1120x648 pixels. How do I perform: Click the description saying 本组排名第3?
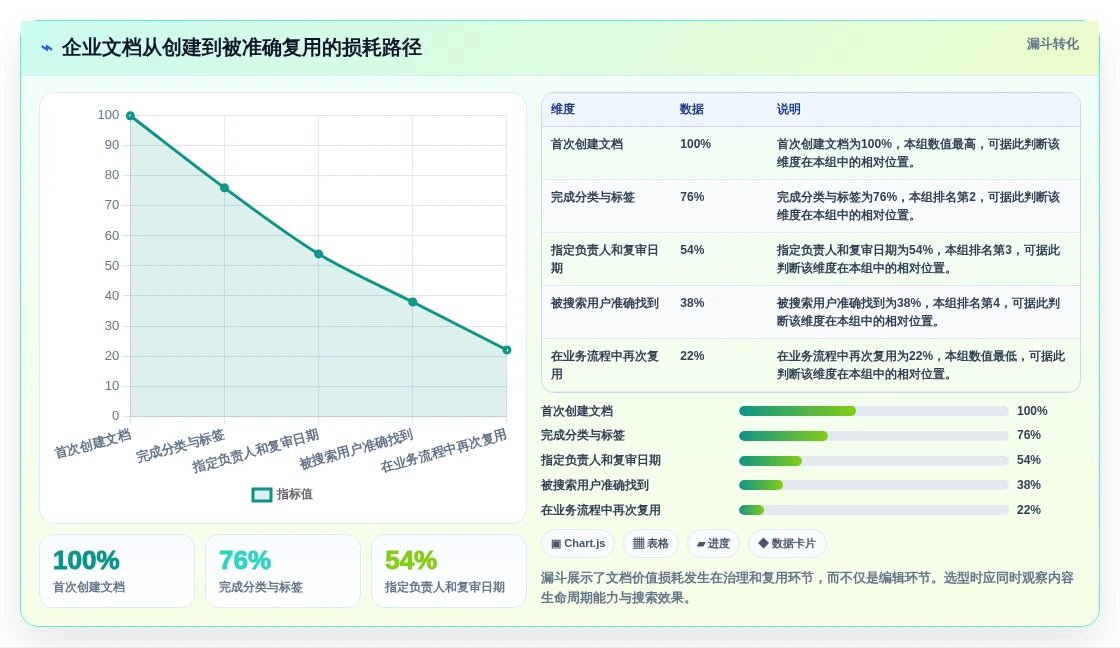pos(919,259)
